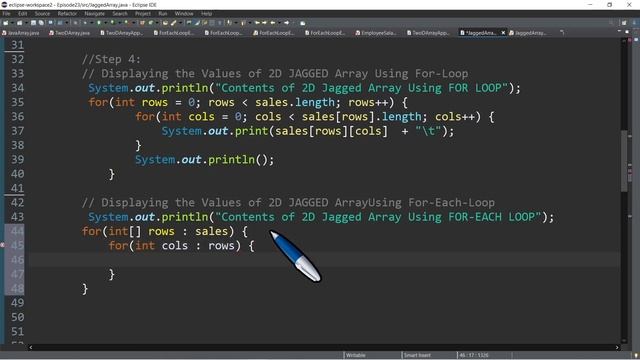
Task: Maximize the editor area icon
Action: pyautogui.click(x=627, y=31)
